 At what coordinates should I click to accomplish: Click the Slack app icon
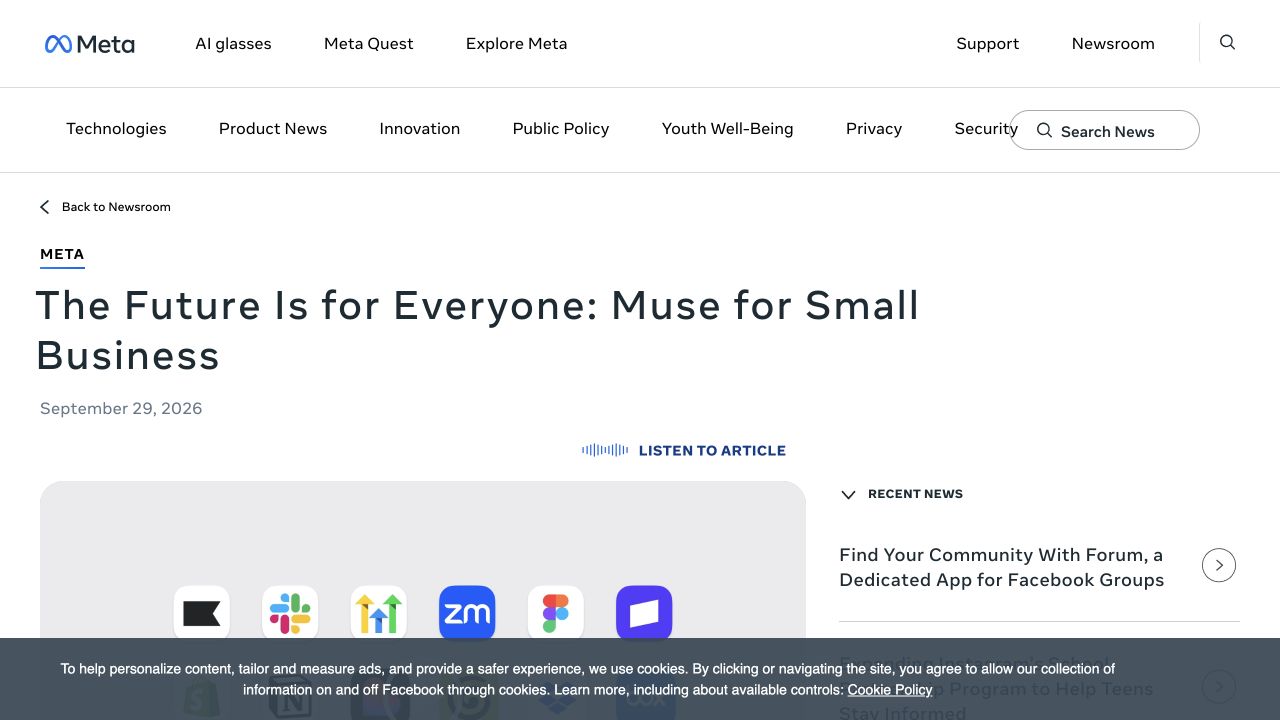tap(290, 613)
